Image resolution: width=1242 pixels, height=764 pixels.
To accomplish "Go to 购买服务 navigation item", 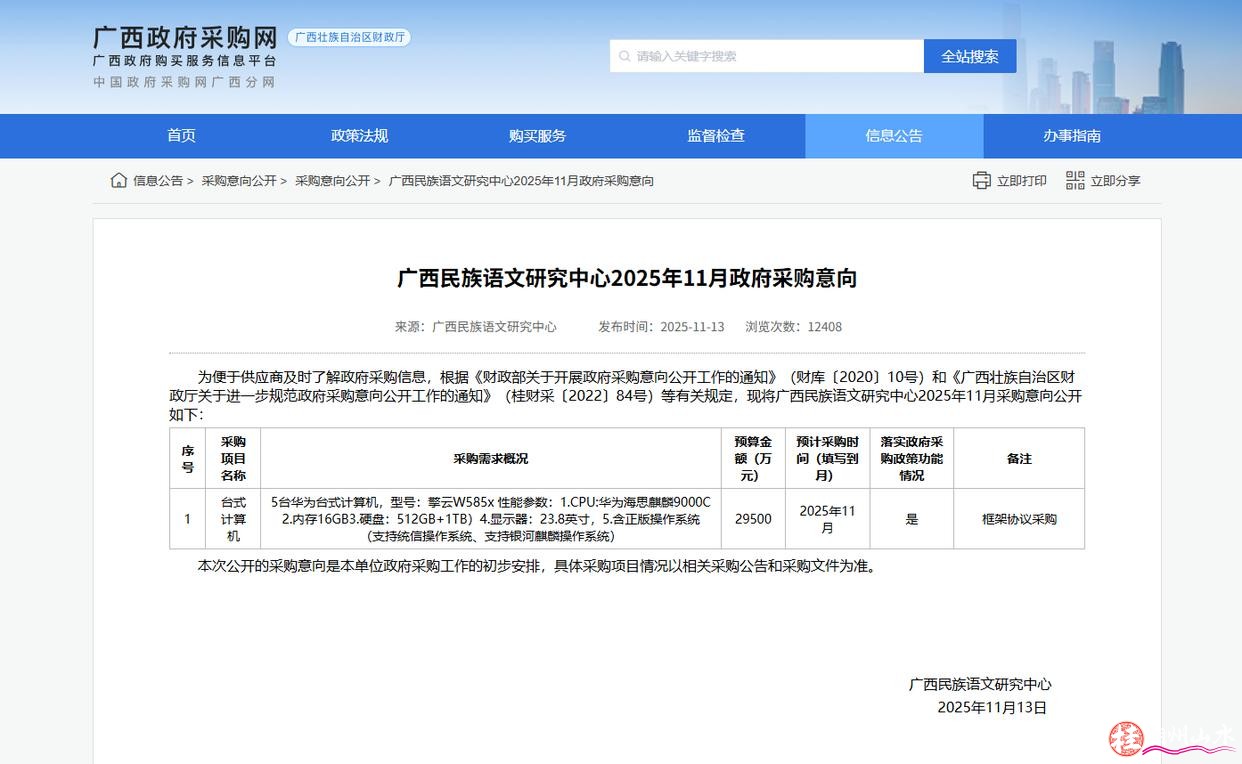I will [x=537, y=136].
